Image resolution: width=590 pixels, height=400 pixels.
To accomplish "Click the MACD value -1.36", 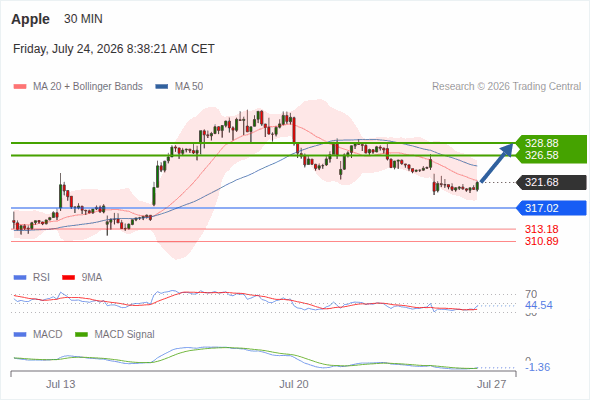I will pyautogui.click(x=538, y=367).
